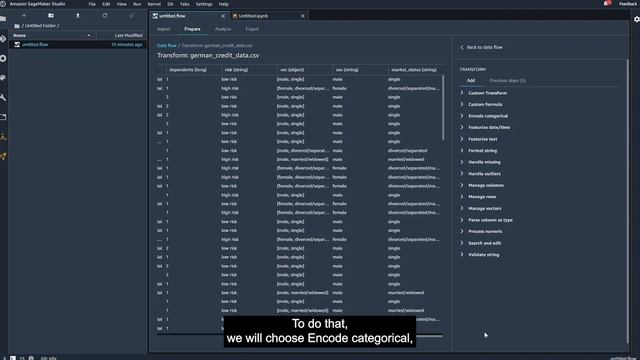Go to the Import tab
Screen dimensions: 640x360
point(163,29)
